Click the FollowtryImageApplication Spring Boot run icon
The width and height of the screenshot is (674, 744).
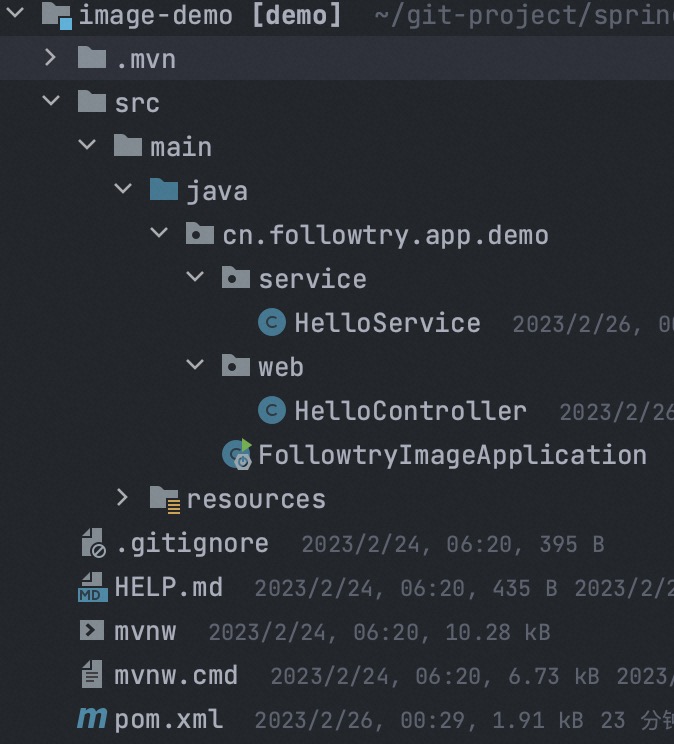238,455
